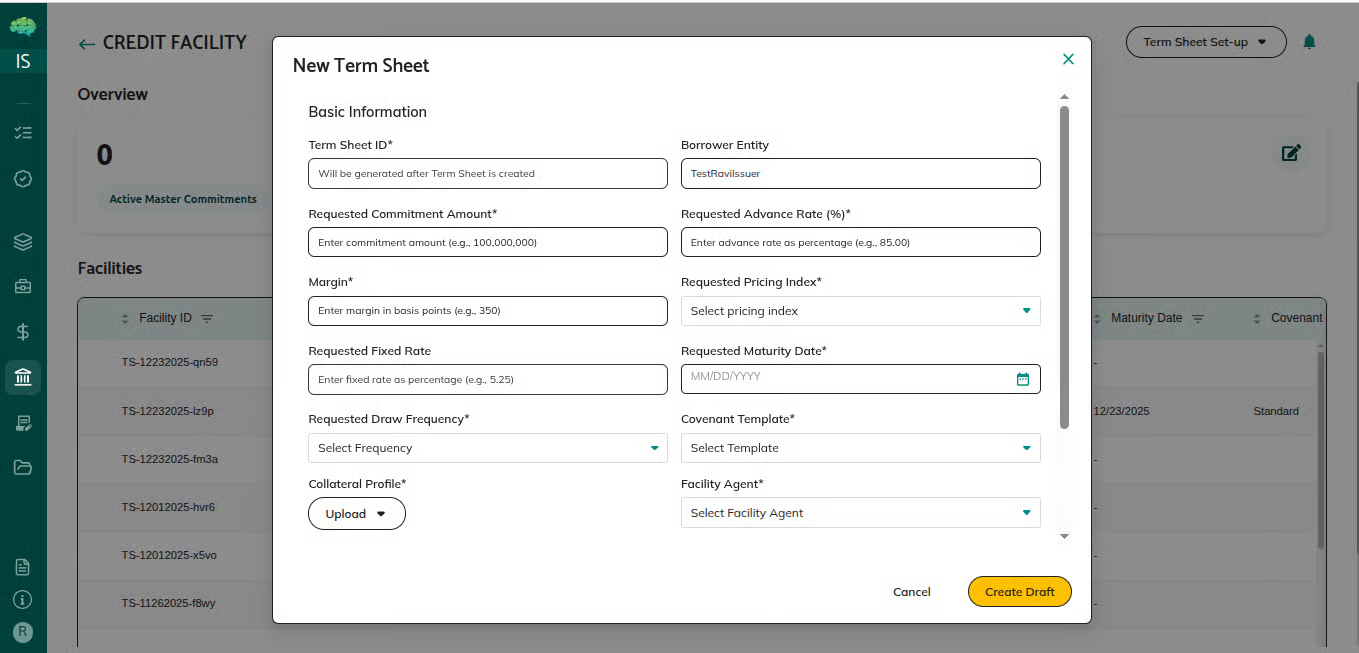
Task: Click the Requested Commitment Amount field
Action: coord(487,242)
